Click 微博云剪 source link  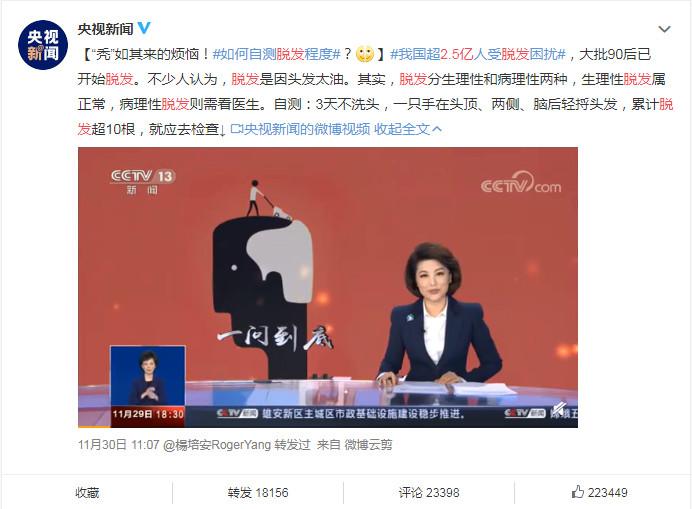(368, 445)
